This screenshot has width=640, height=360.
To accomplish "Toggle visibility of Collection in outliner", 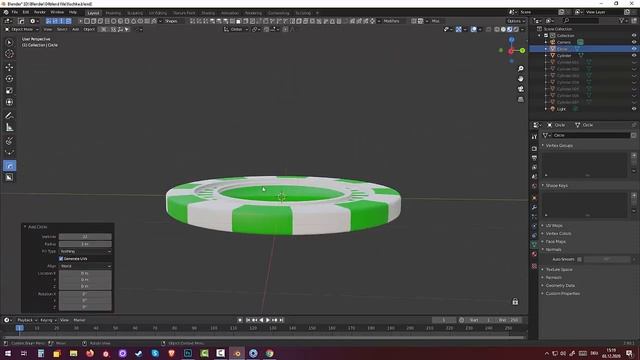I will click(x=634, y=36).
